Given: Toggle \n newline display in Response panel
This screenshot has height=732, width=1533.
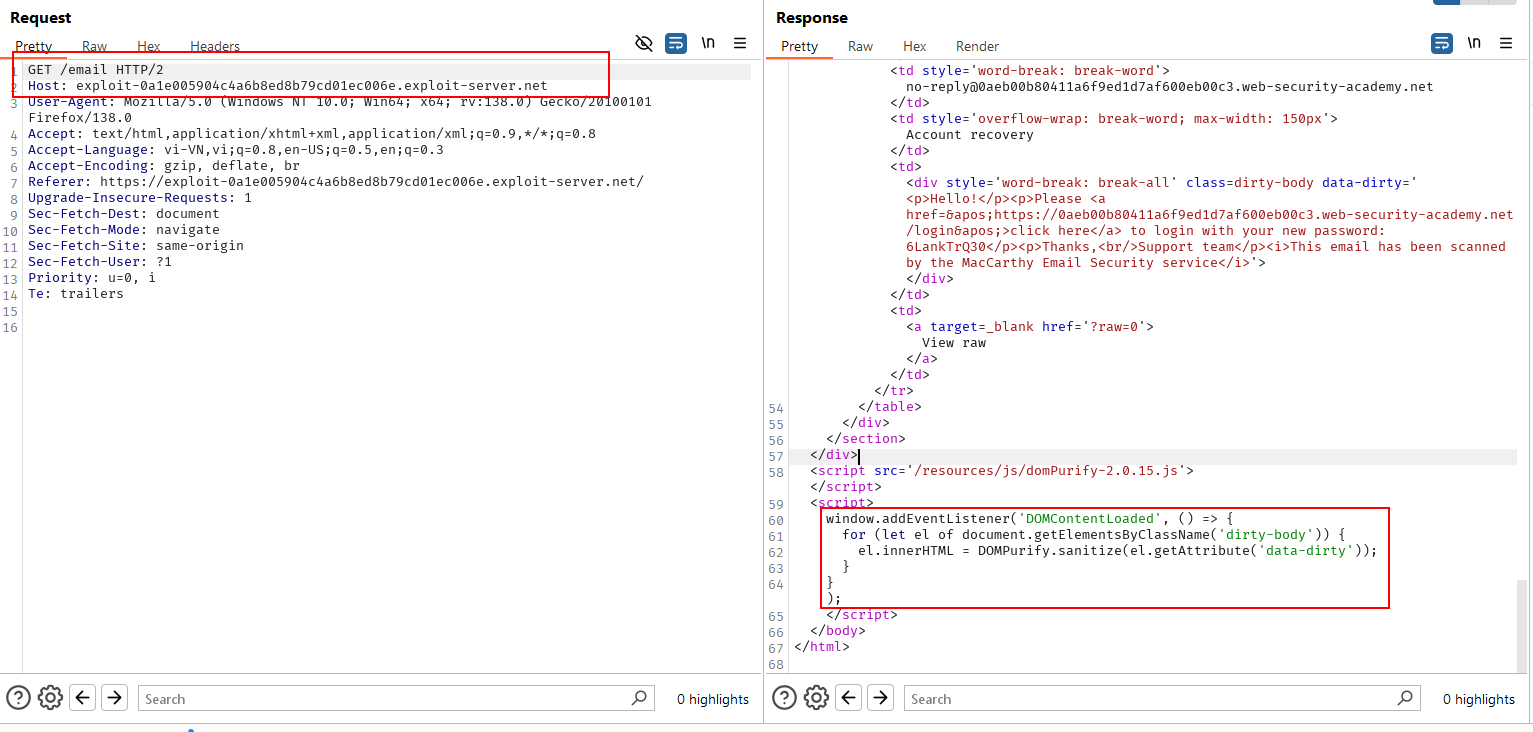Looking at the screenshot, I should pyautogui.click(x=1474, y=43).
